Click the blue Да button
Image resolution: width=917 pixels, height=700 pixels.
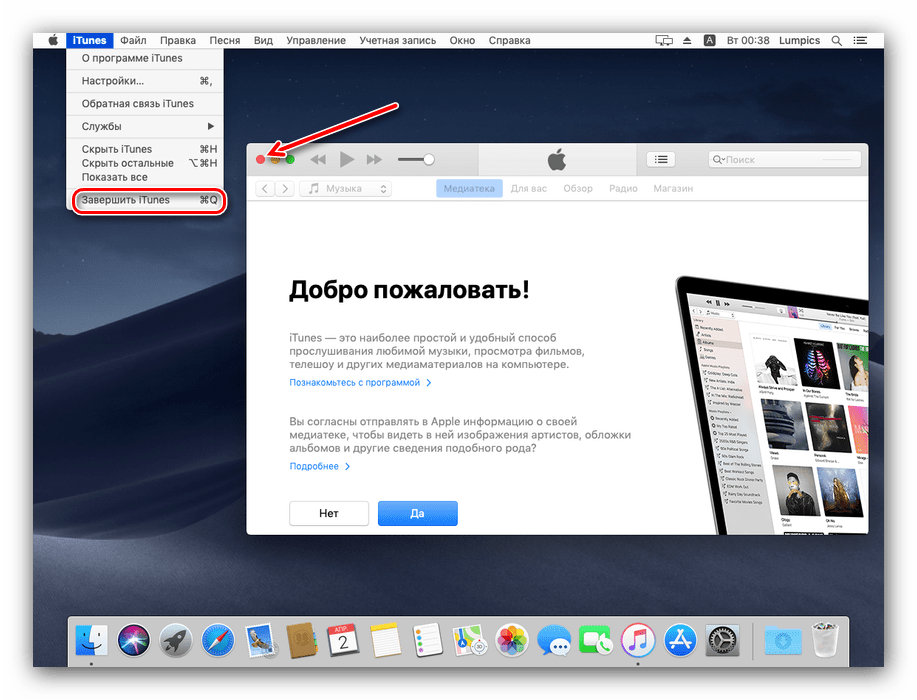point(417,513)
